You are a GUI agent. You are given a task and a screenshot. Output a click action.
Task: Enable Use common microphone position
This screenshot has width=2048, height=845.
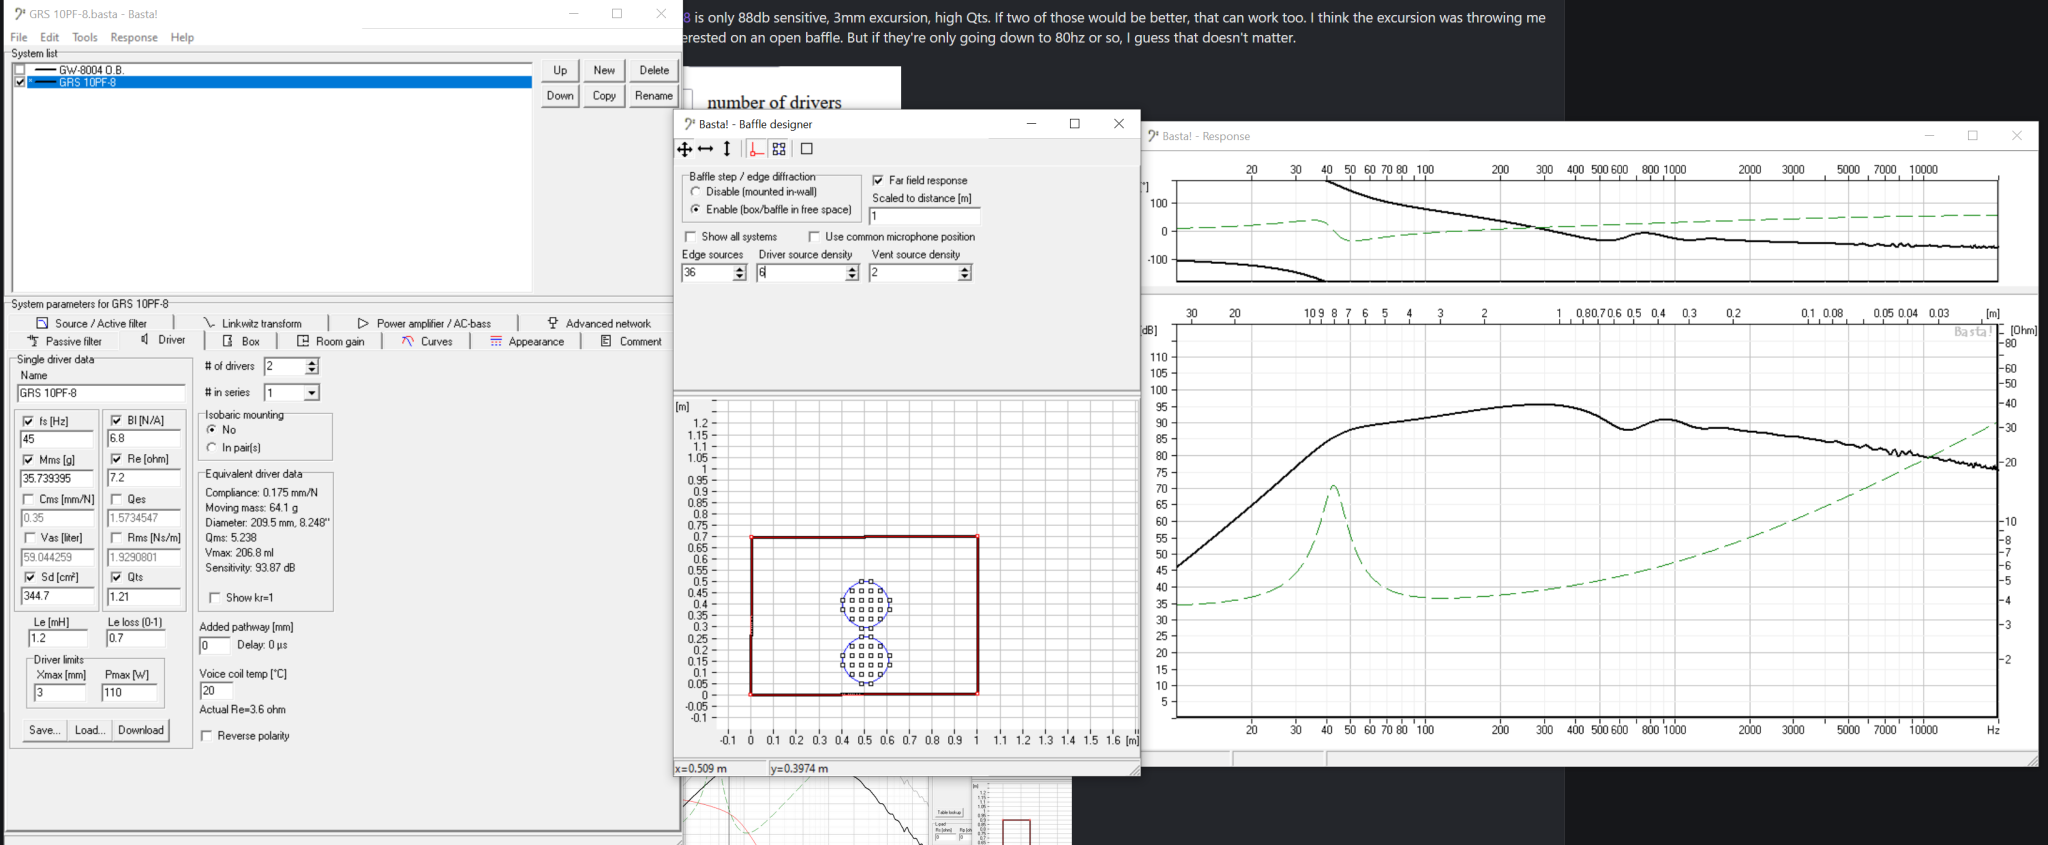(x=814, y=237)
